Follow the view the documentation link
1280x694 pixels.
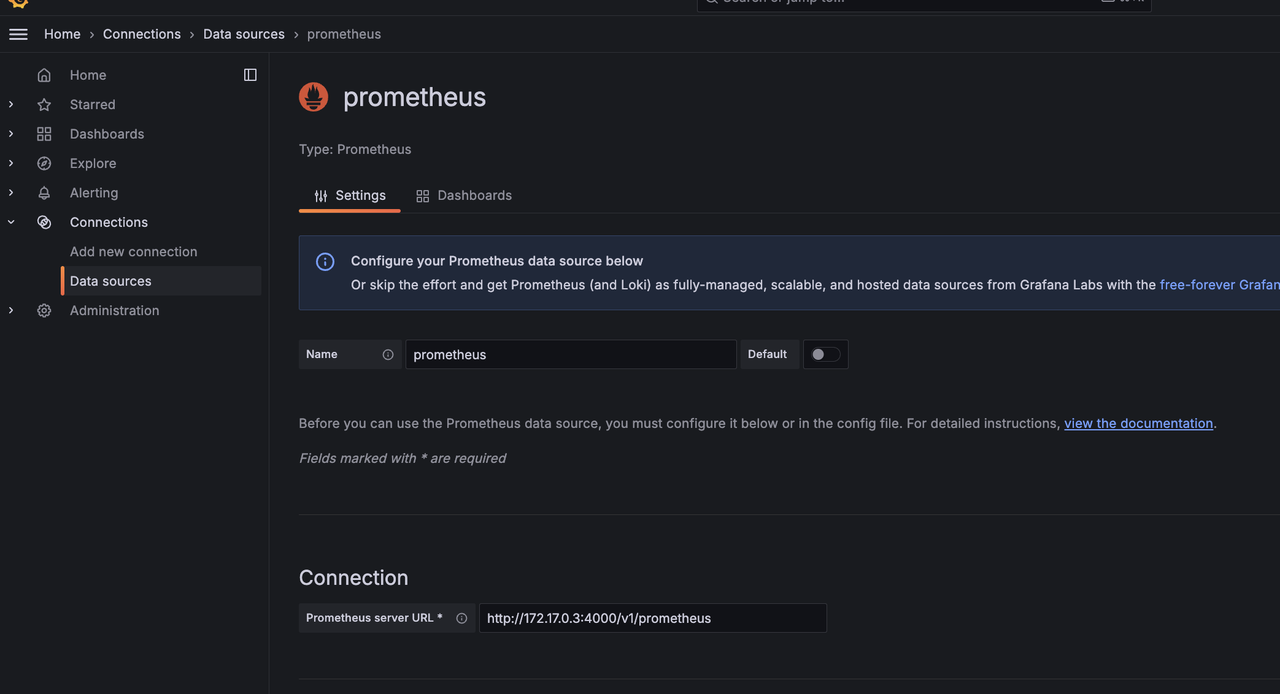point(1138,423)
